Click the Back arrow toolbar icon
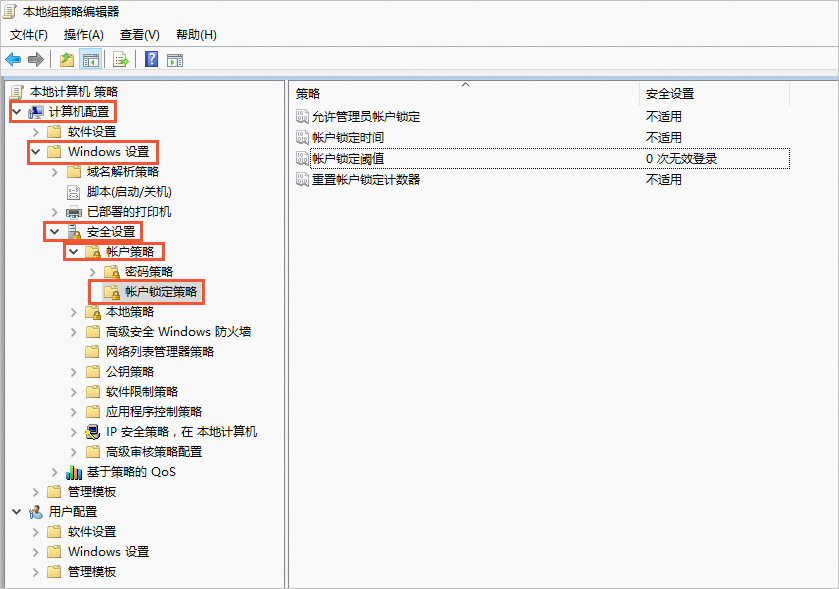Screen dimensions: 839x589 13,59
